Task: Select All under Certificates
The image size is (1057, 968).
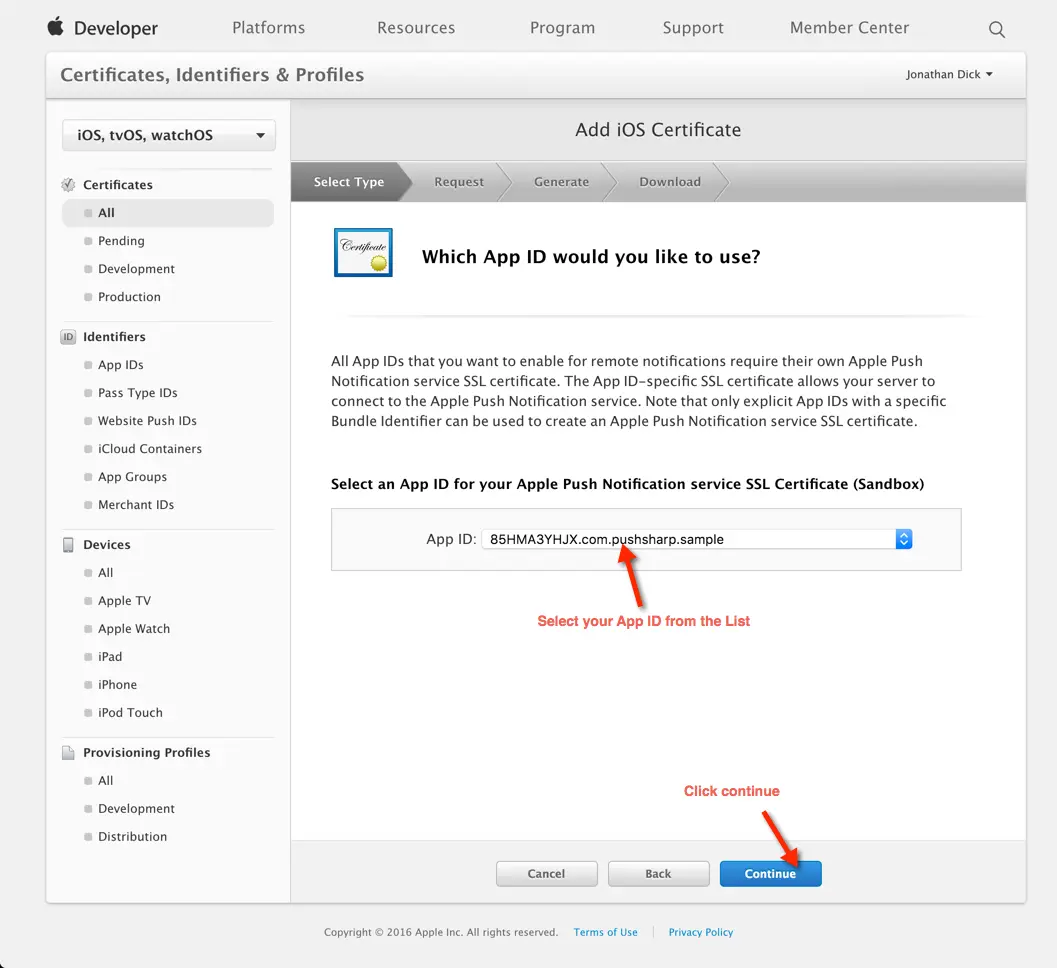Action: pyautogui.click(x=168, y=213)
